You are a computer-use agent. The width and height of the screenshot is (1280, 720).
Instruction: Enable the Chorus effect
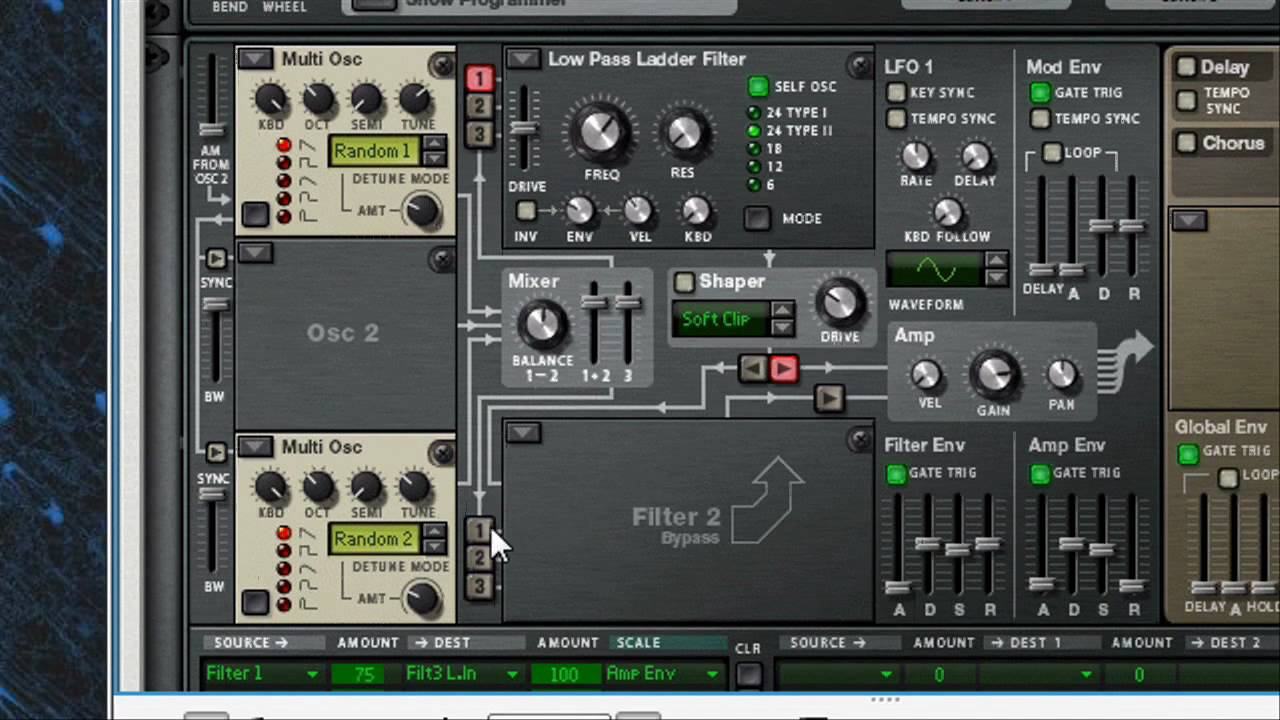click(1186, 143)
